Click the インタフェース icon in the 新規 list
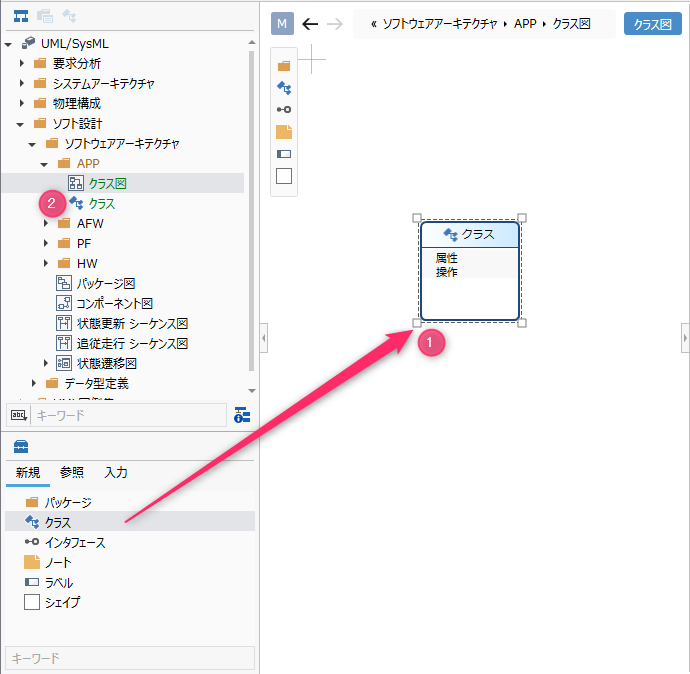 pyautogui.click(x=32, y=542)
